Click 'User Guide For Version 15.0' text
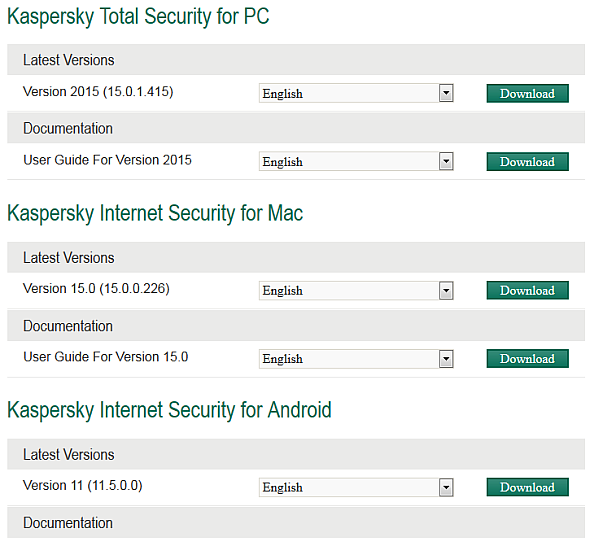595x546 pixels. pos(105,357)
